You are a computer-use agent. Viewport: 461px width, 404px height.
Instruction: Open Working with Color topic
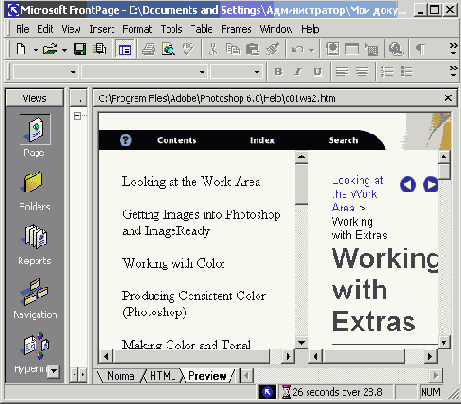coord(173,263)
